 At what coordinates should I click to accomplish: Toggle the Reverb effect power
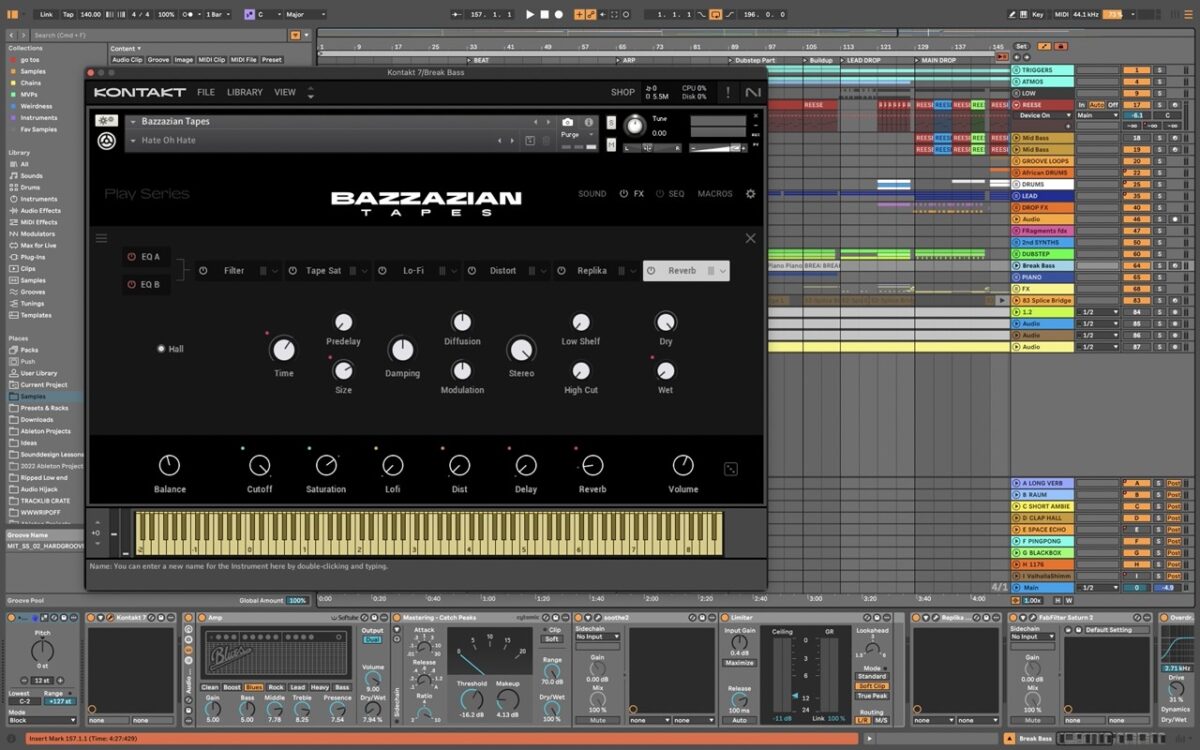pos(650,271)
